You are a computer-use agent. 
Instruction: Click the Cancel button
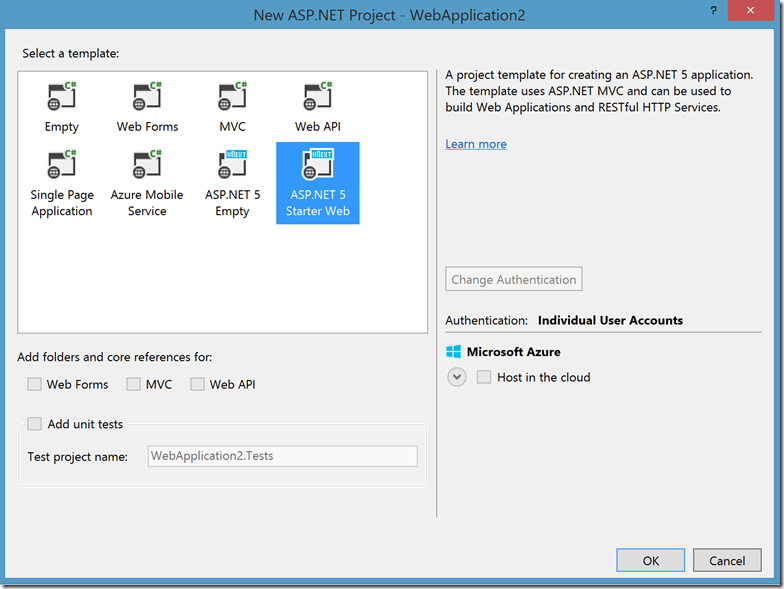point(727,560)
